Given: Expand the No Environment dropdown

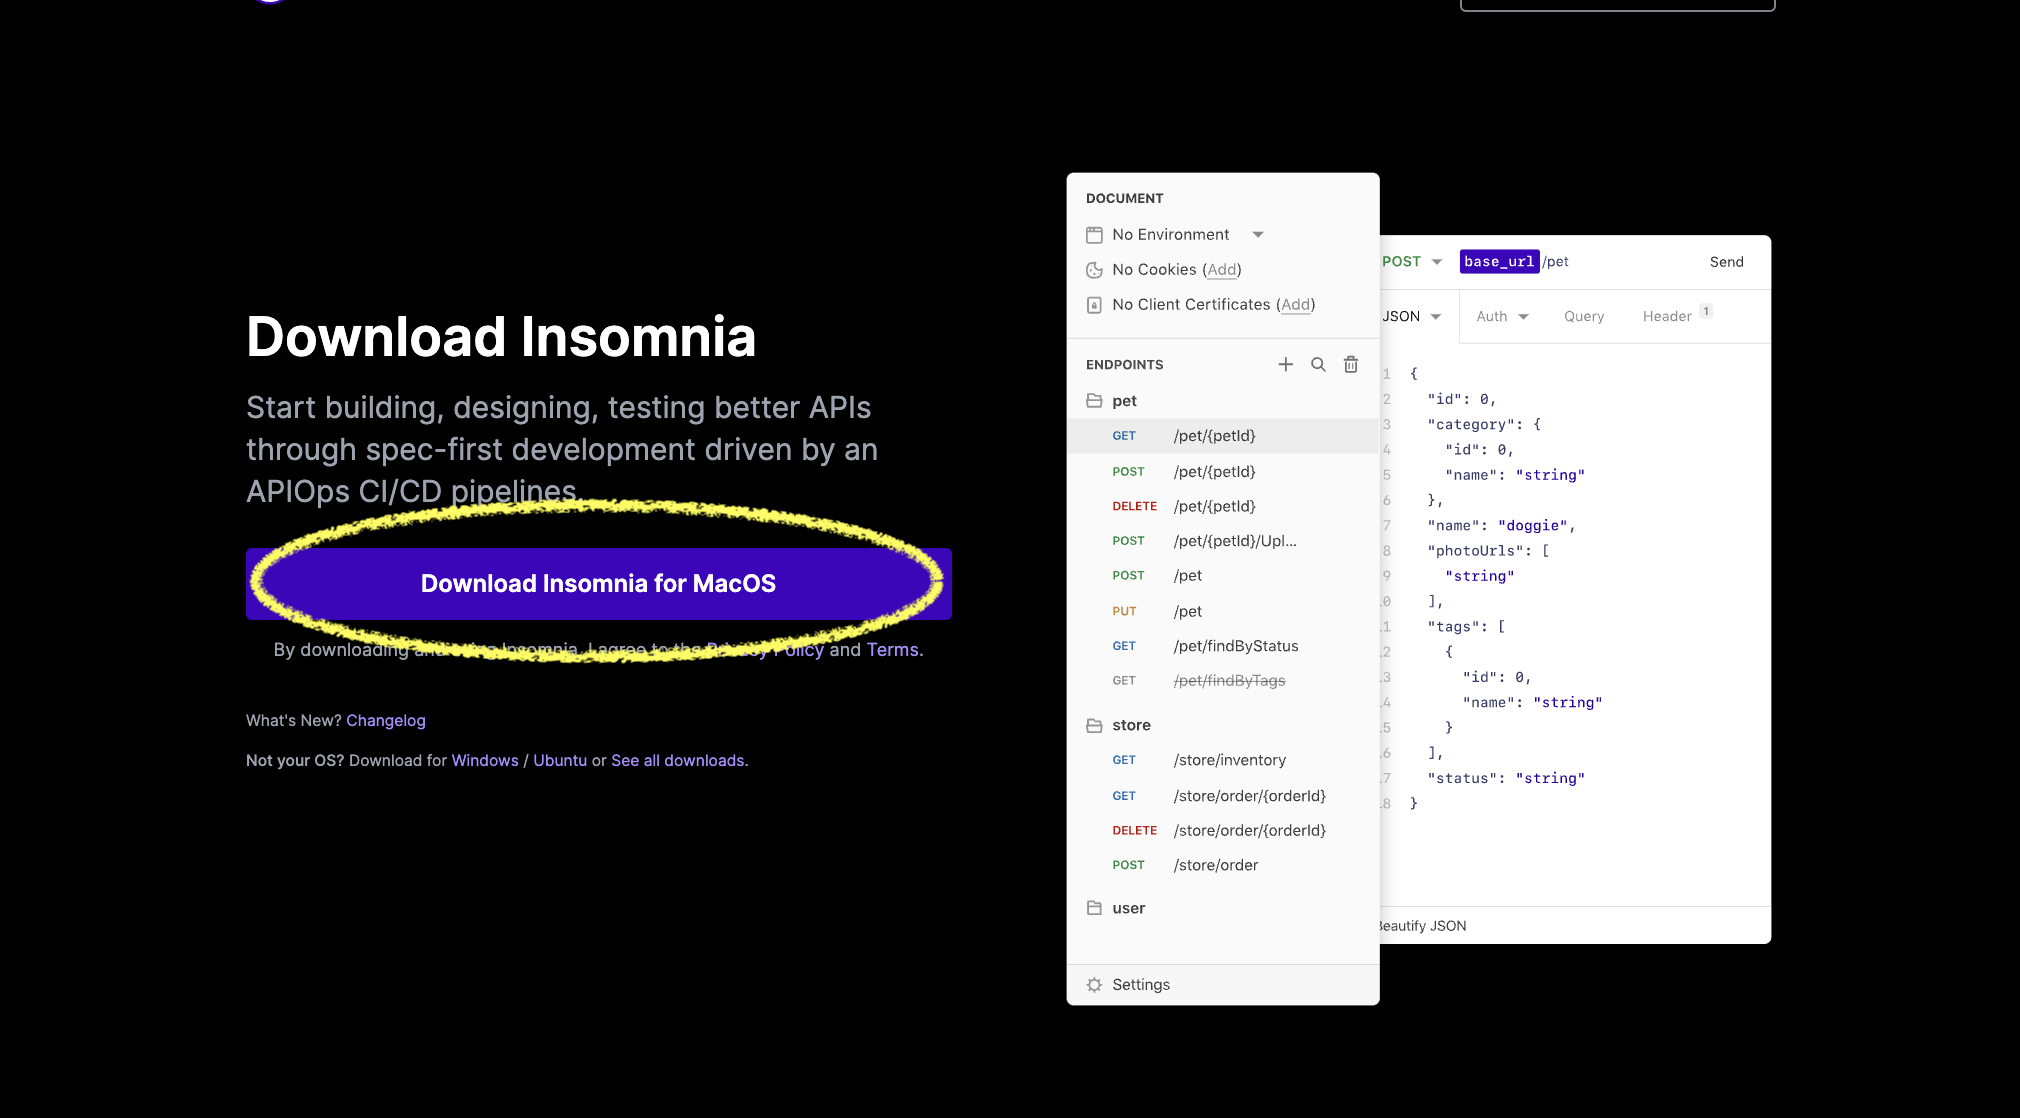Looking at the screenshot, I should [x=1258, y=234].
